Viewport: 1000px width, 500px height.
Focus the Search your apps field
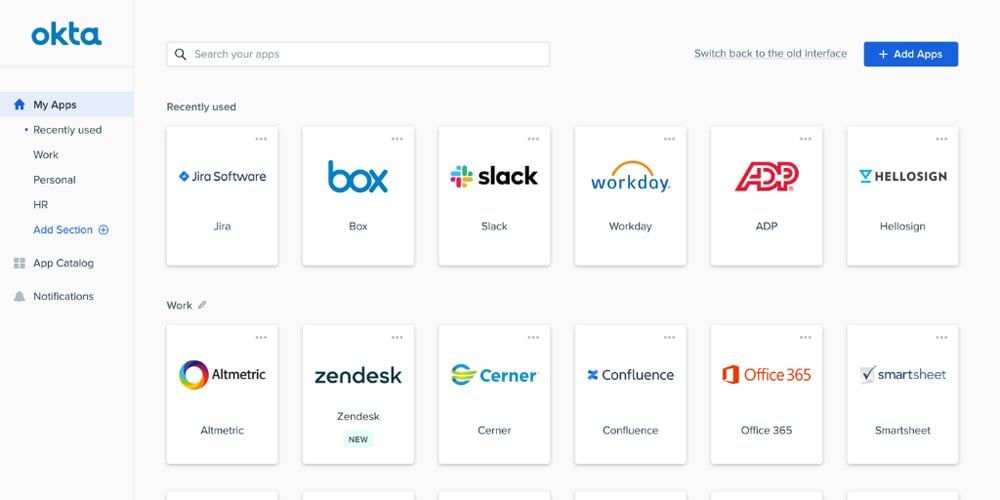point(358,54)
